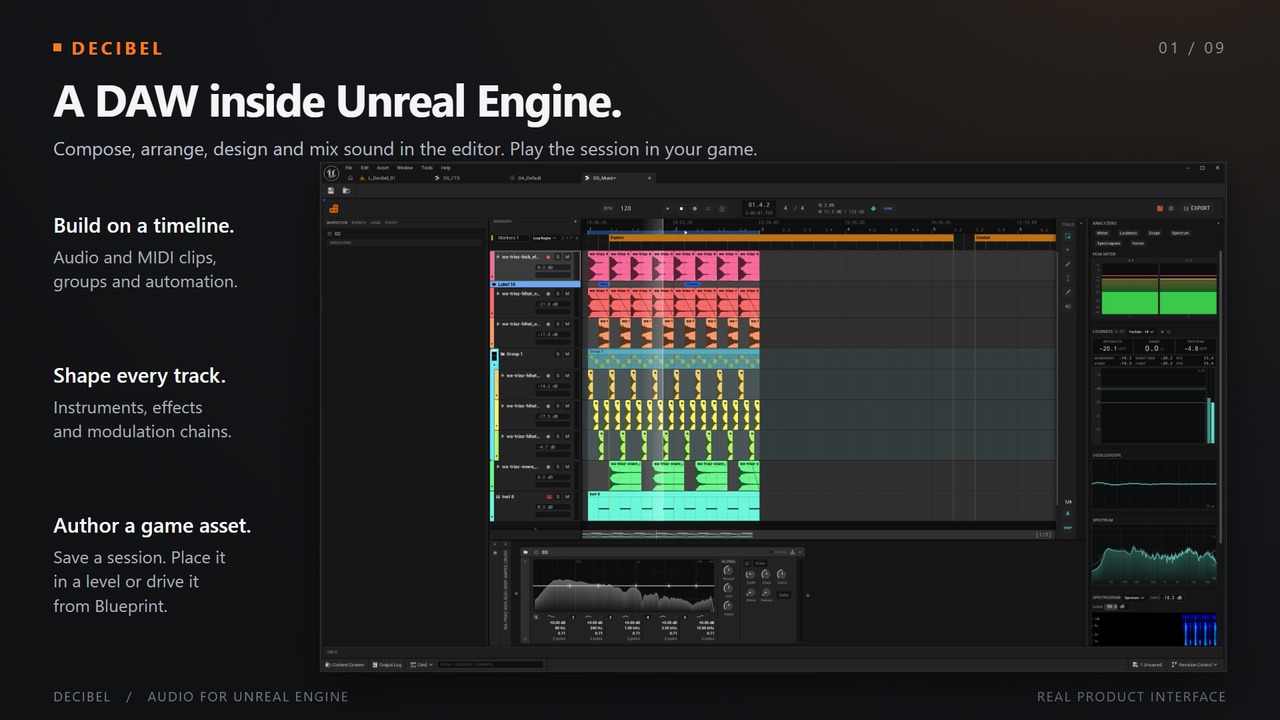Click the orange Decibel logo icon
Viewport: 1280px width, 720px height.
[333, 208]
